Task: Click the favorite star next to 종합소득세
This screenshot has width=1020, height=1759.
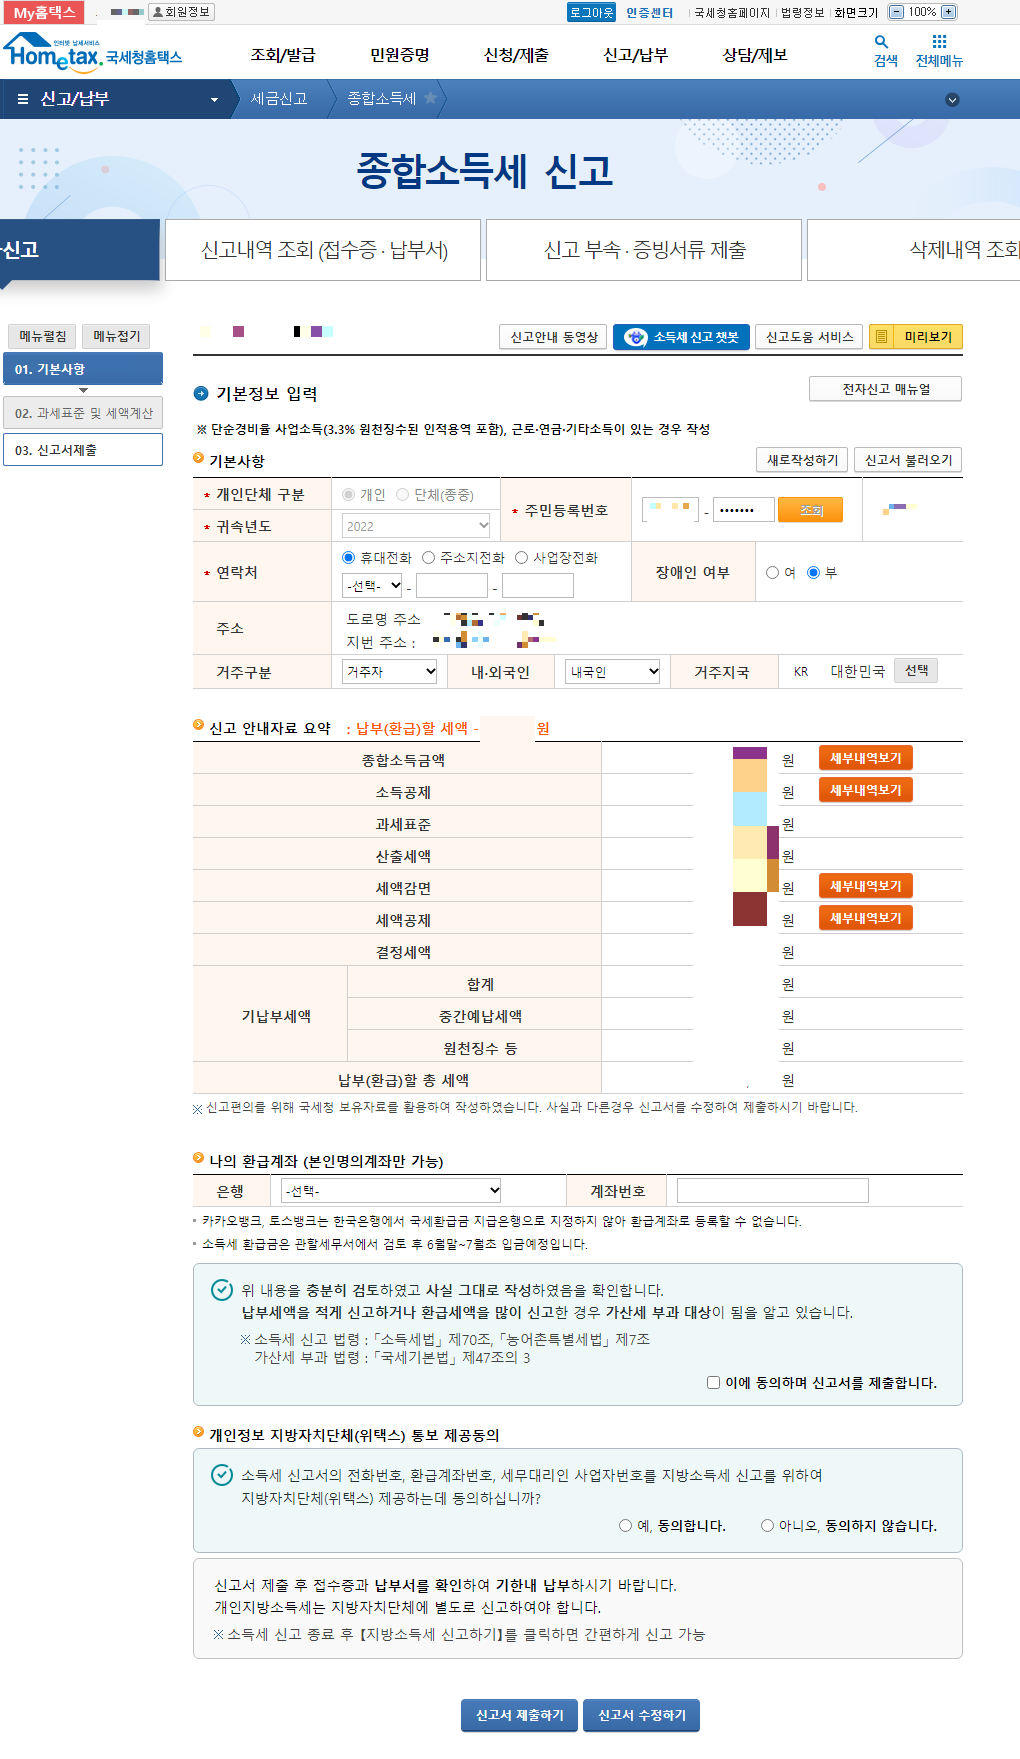Action: point(430,98)
